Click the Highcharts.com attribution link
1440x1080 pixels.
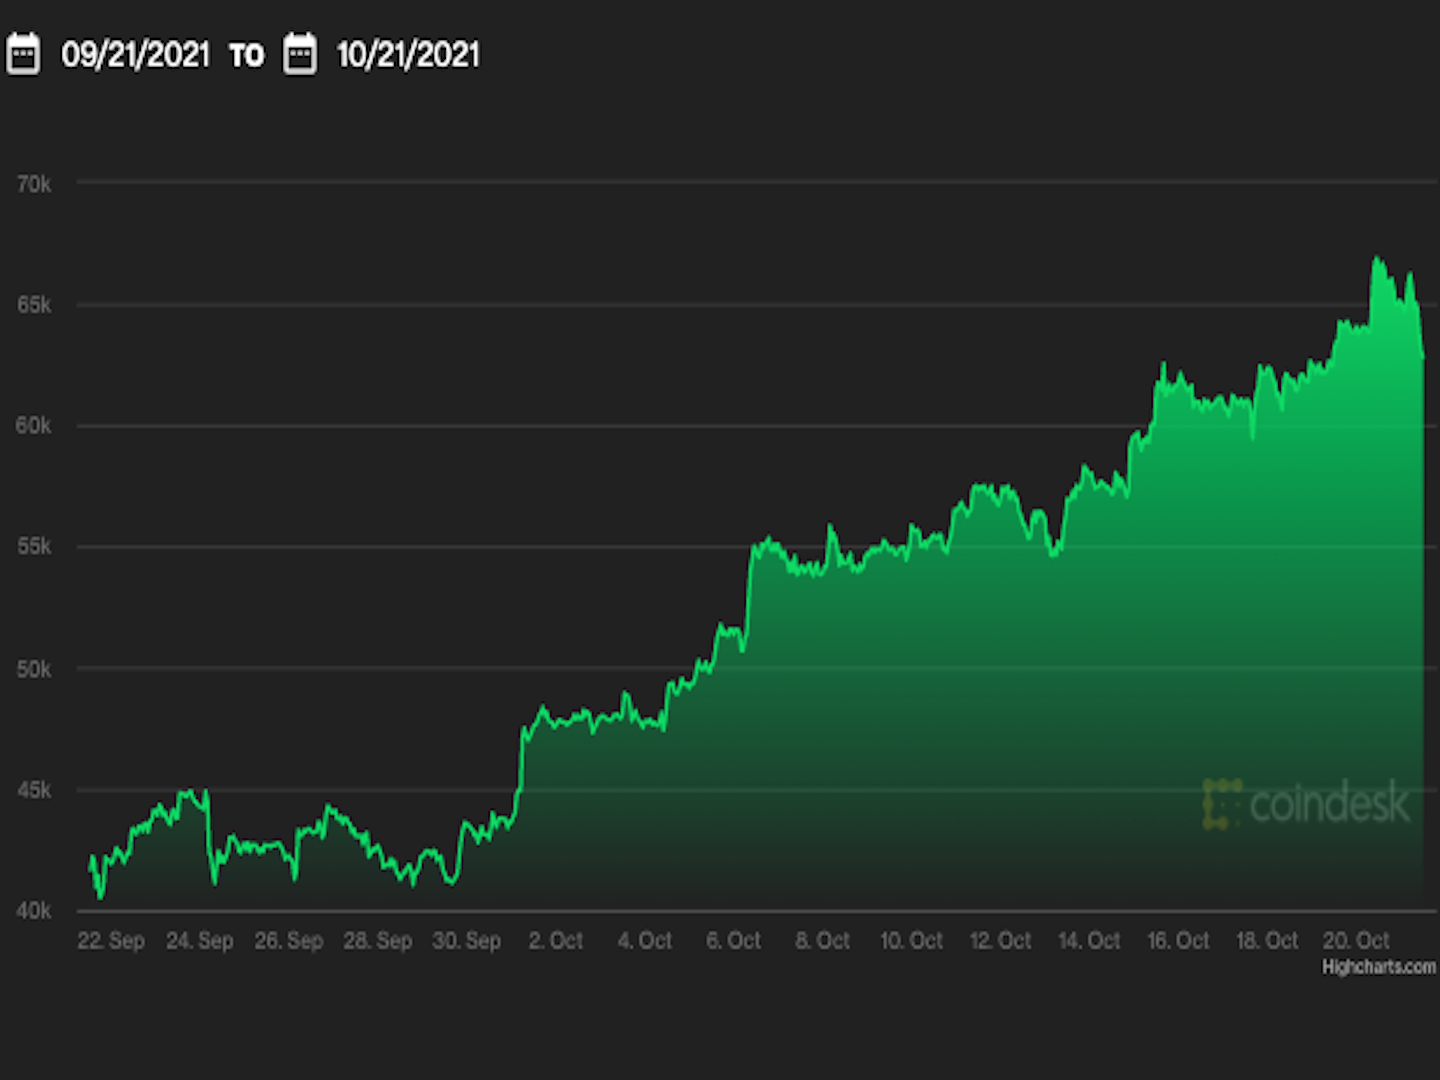pos(1377,966)
